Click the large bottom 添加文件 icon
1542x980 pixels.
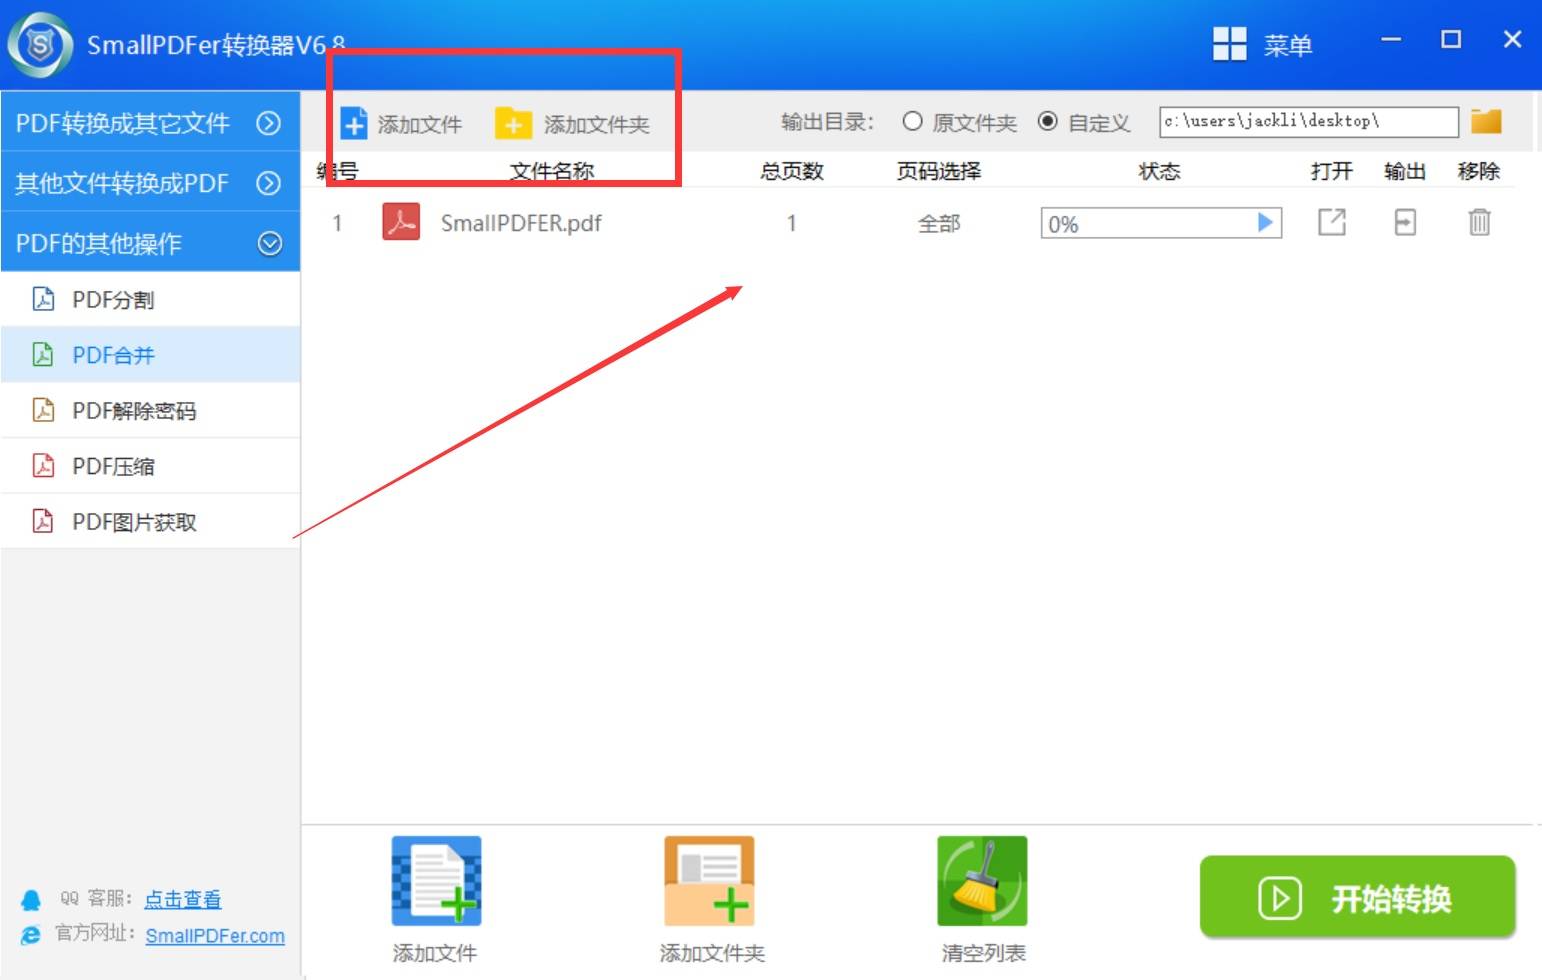point(436,881)
